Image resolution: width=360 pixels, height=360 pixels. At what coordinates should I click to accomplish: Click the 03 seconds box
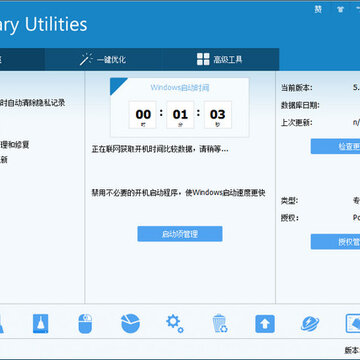217,115
